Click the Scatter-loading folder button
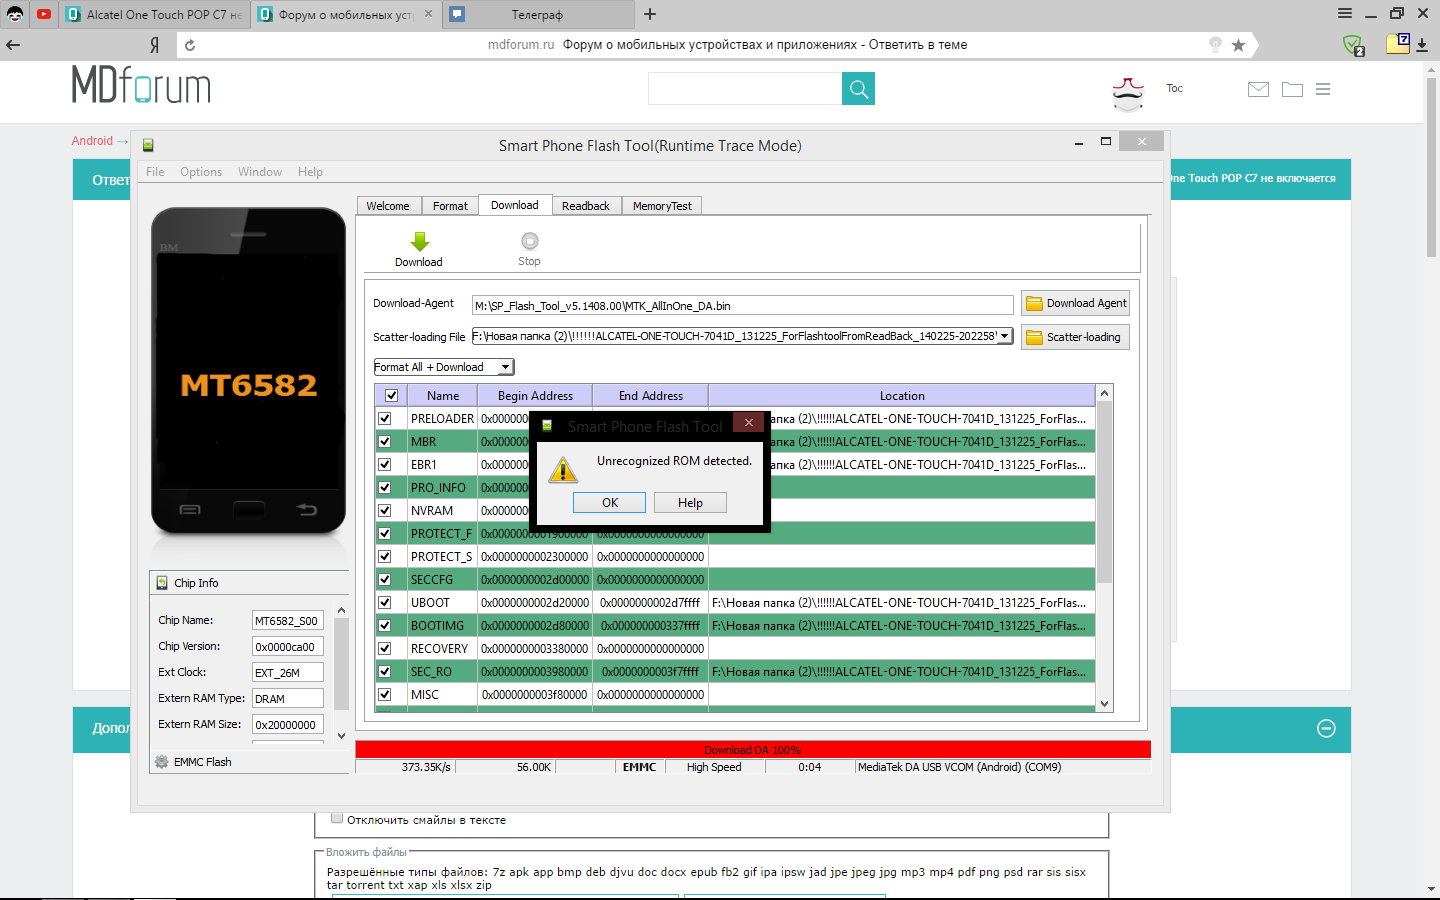The height and width of the screenshot is (900, 1440). [1075, 338]
